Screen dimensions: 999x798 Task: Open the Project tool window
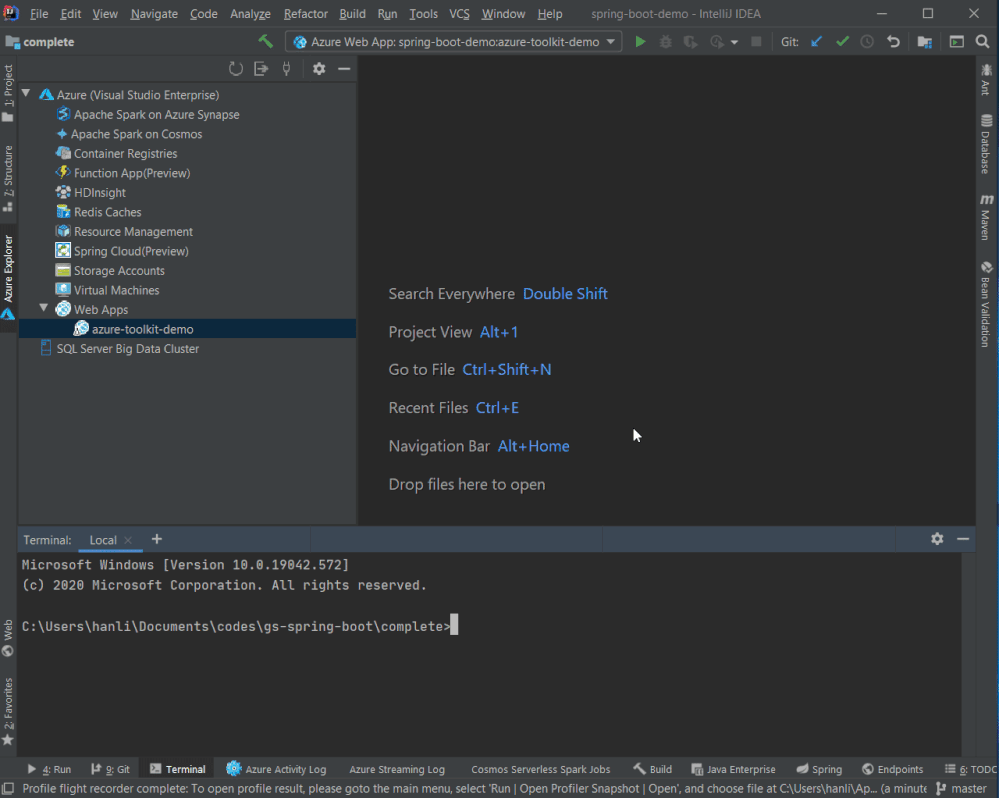coord(8,94)
